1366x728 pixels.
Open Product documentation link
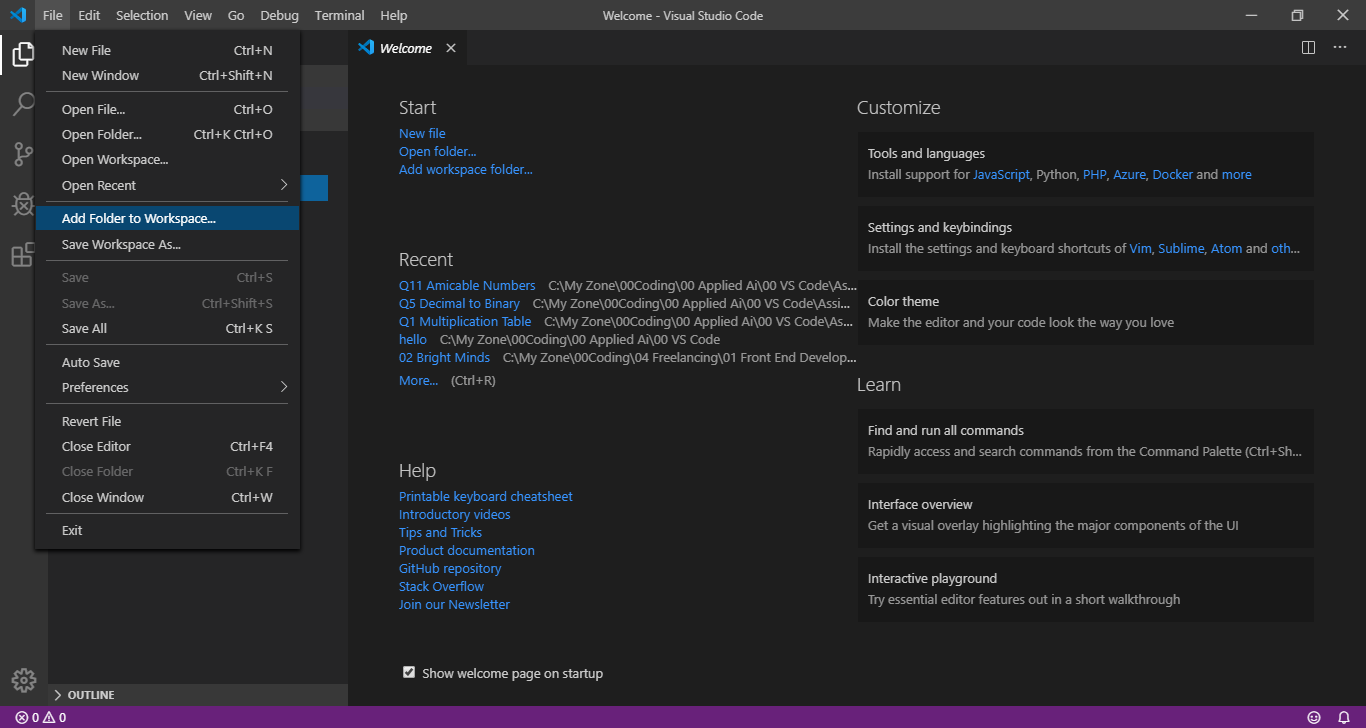(467, 550)
